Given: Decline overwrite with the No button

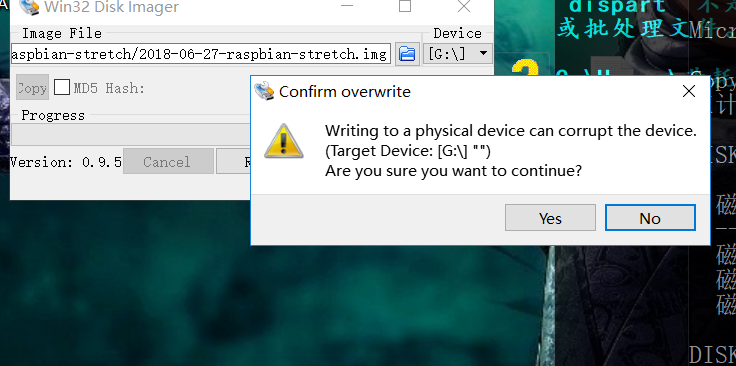Looking at the screenshot, I should (x=650, y=218).
